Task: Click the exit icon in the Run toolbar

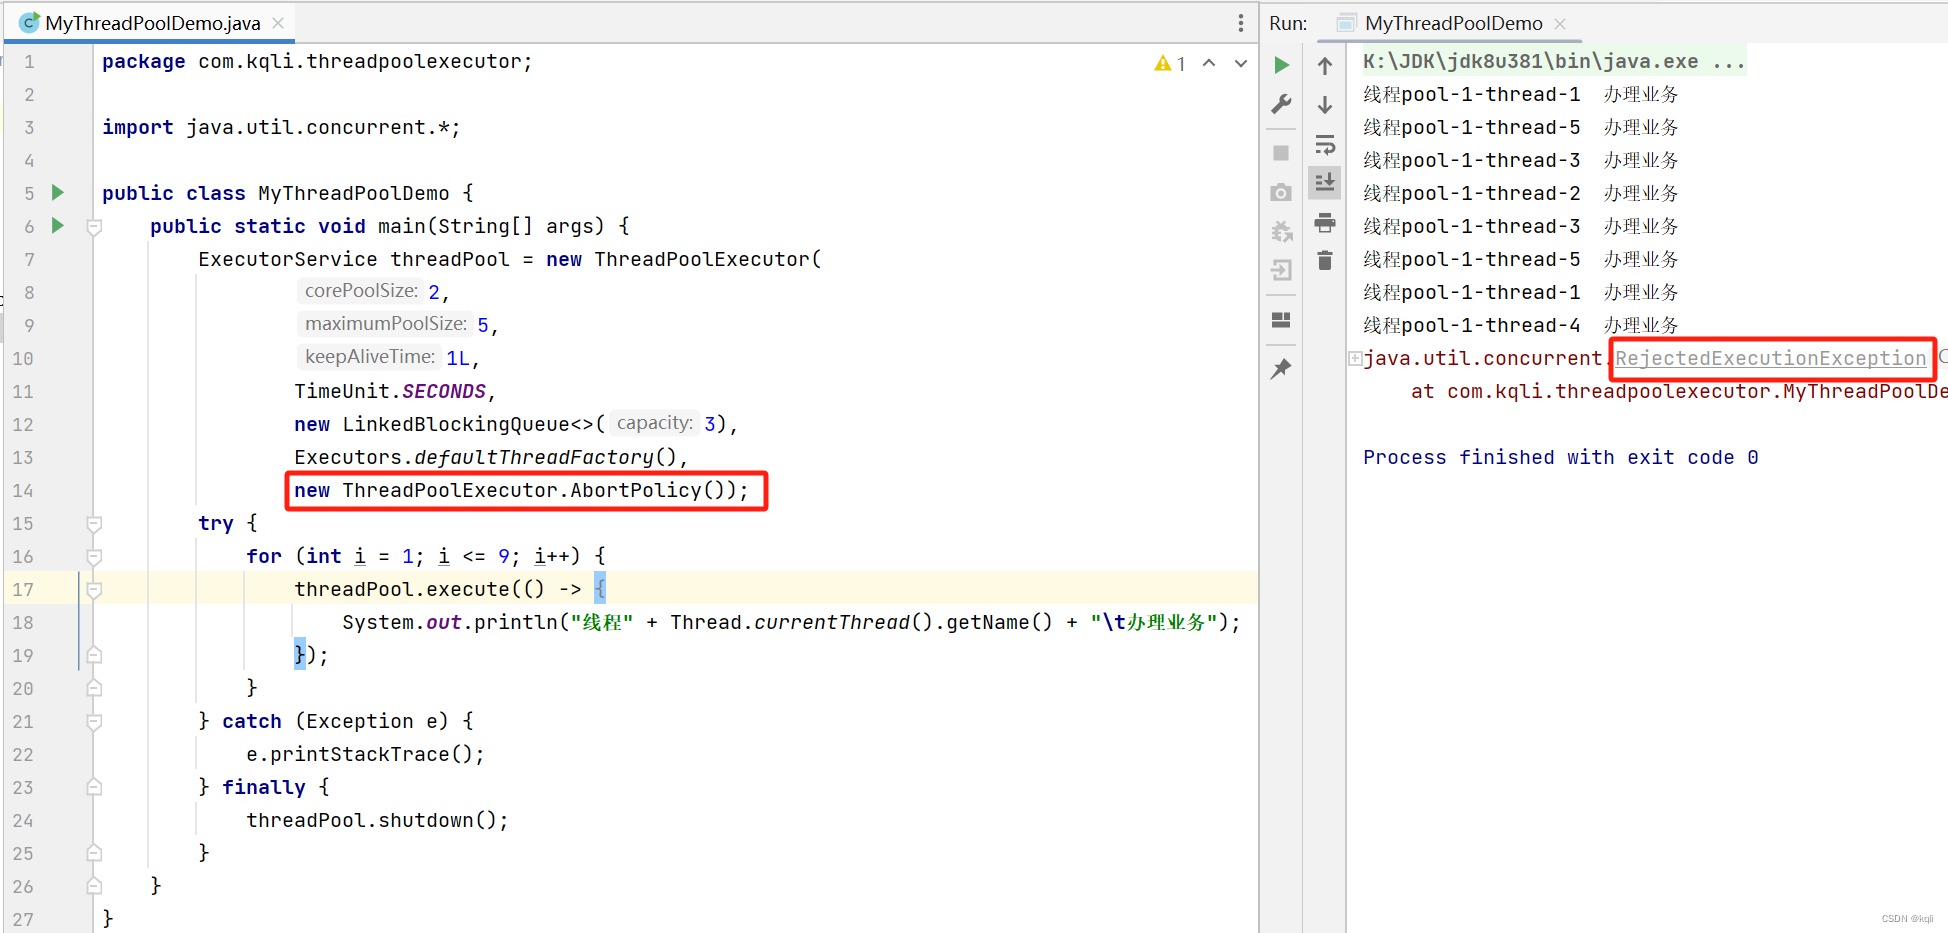Action: (x=1281, y=270)
